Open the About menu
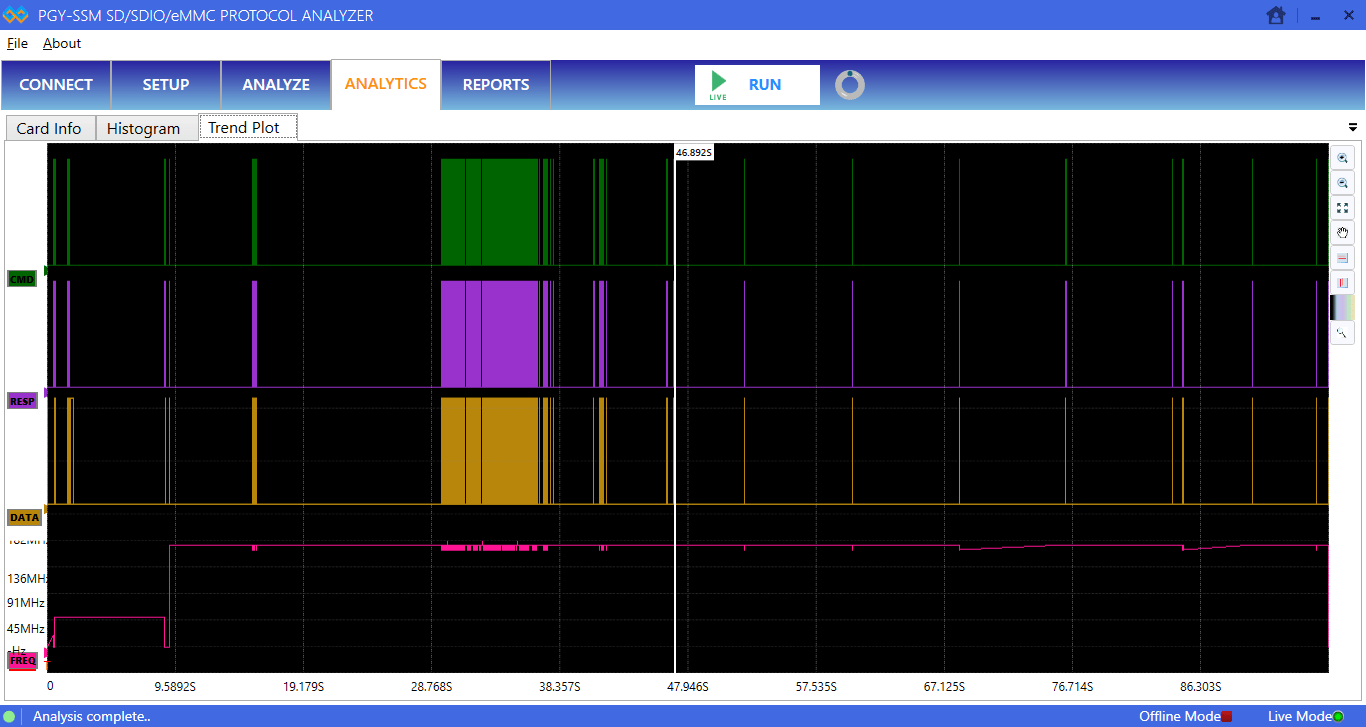The image size is (1366, 727). coord(61,43)
